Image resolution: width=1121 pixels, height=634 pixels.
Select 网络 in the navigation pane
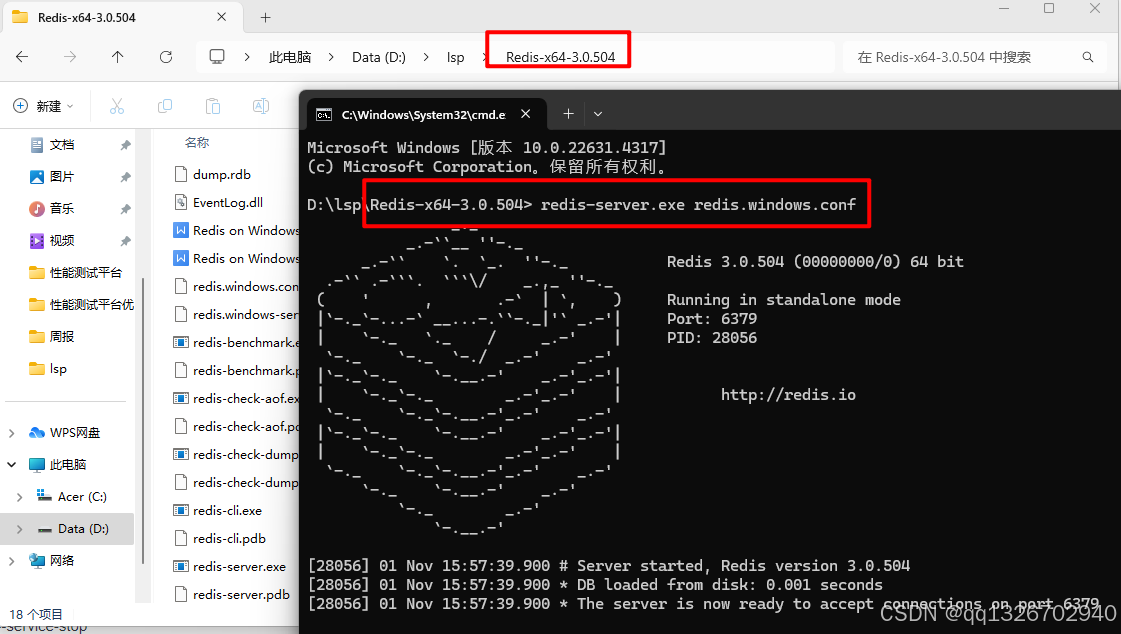(x=52, y=561)
